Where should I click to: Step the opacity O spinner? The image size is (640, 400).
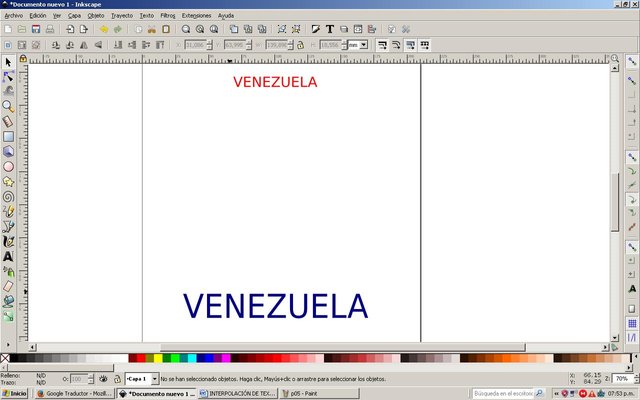91,379
